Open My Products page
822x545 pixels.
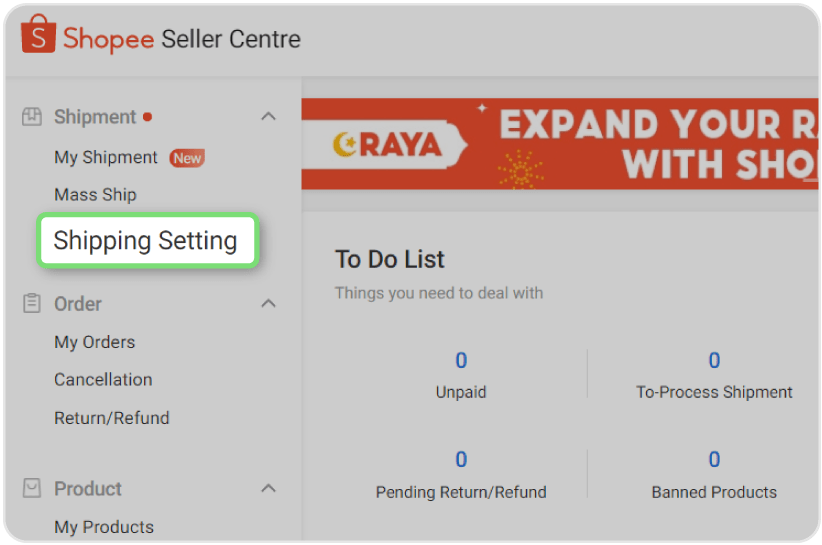104,527
